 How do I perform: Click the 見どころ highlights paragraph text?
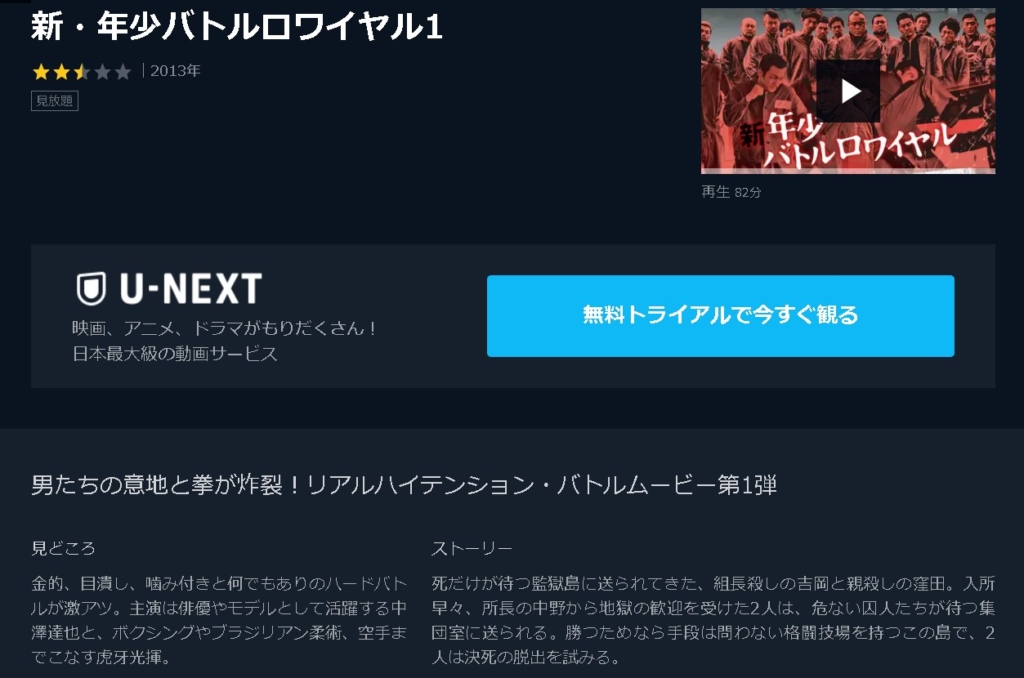coord(219,620)
